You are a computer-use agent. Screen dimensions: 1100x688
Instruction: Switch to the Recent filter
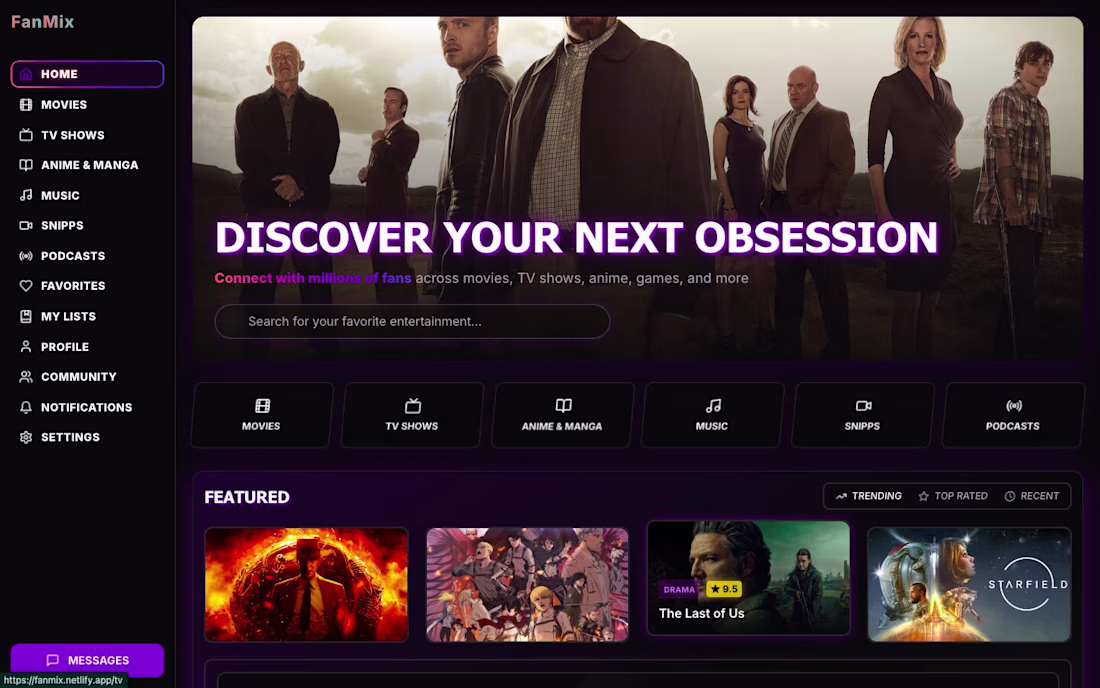point(1031,496)
